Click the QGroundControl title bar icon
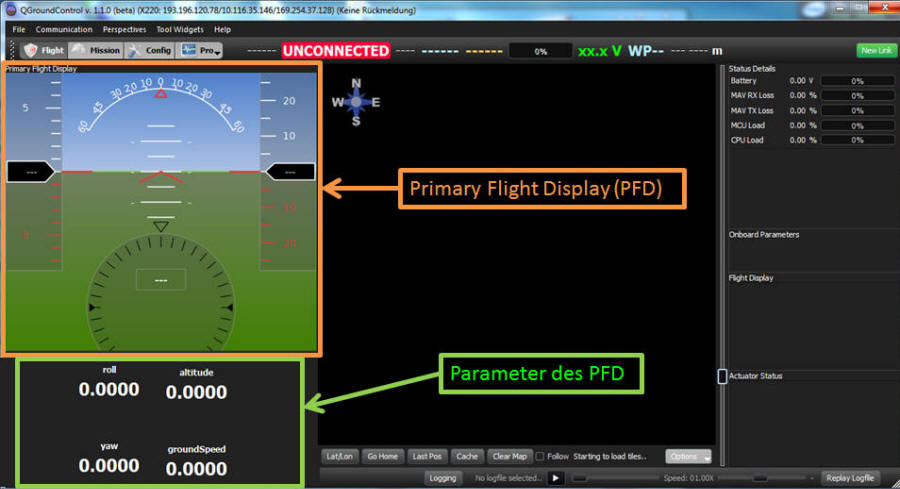The width and height of the screenshot is (900, 489). pos(10,10)
